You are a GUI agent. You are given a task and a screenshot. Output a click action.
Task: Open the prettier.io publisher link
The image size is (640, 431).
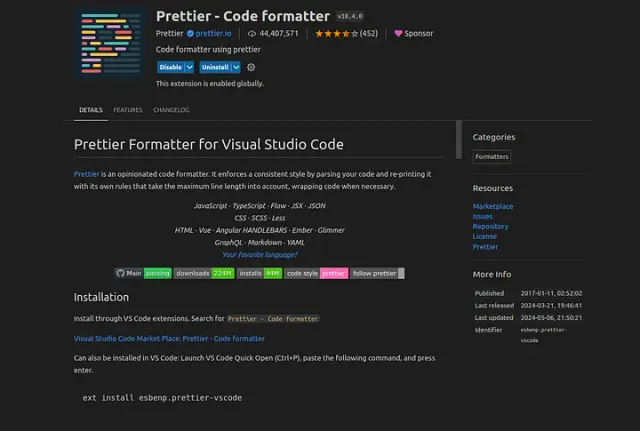pyautogui.click(x=213, y=33)
